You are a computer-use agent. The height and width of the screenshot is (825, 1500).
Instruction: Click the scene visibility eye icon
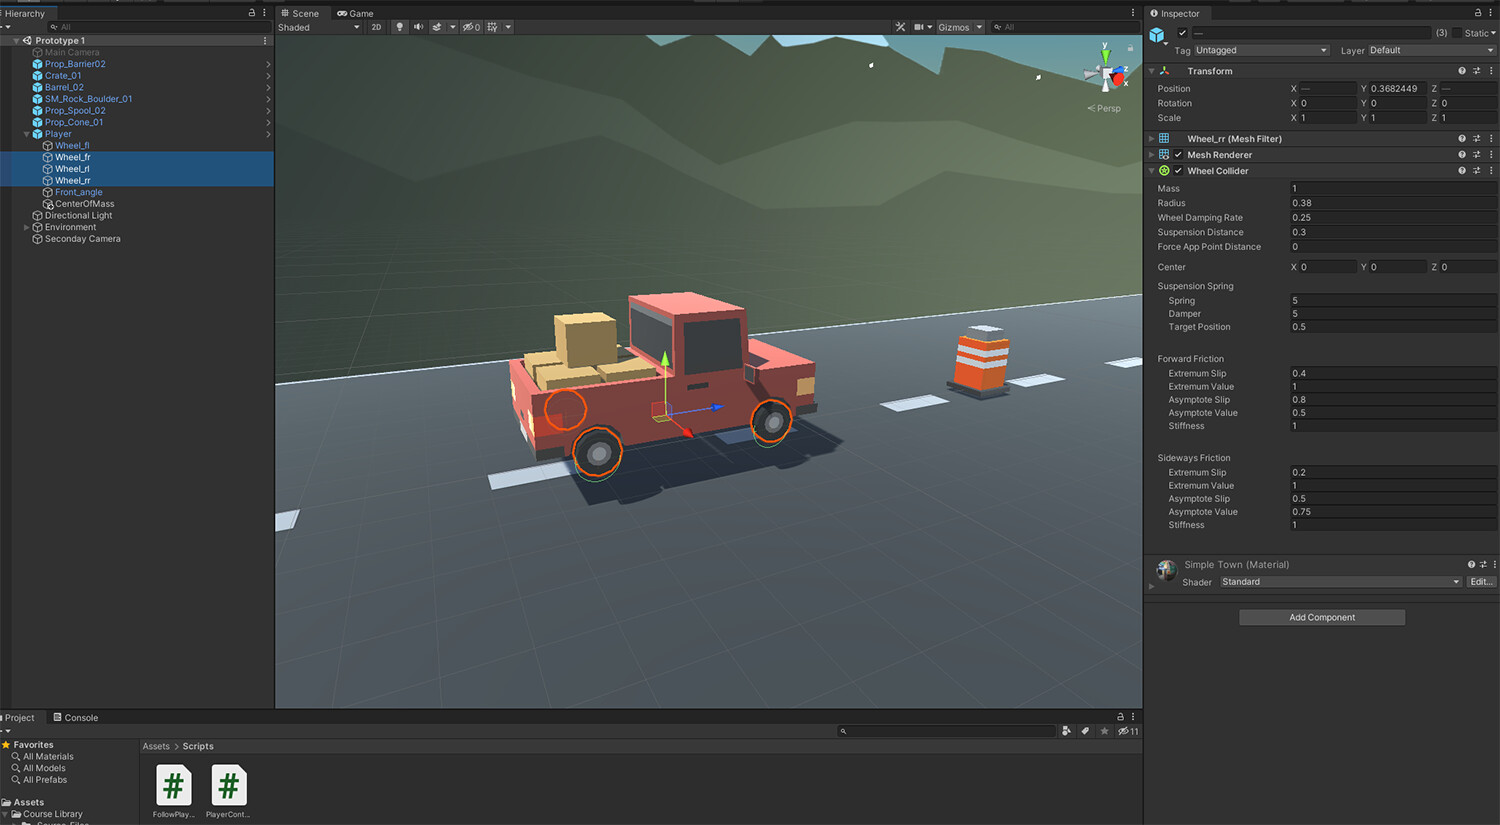[x=468, y=27]
